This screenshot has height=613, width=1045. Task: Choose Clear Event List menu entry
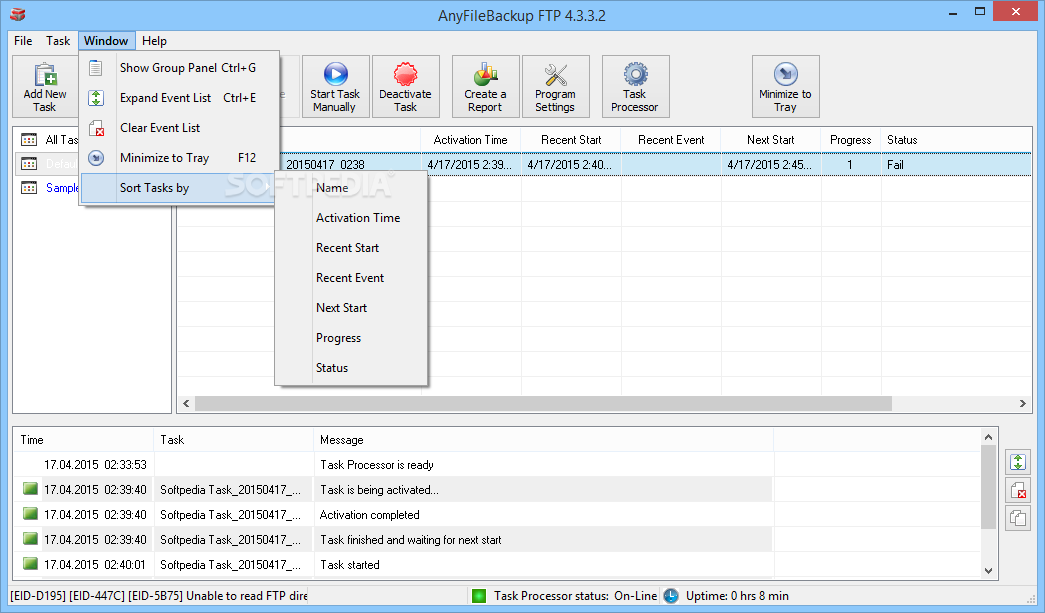click(x=179, y=128)
